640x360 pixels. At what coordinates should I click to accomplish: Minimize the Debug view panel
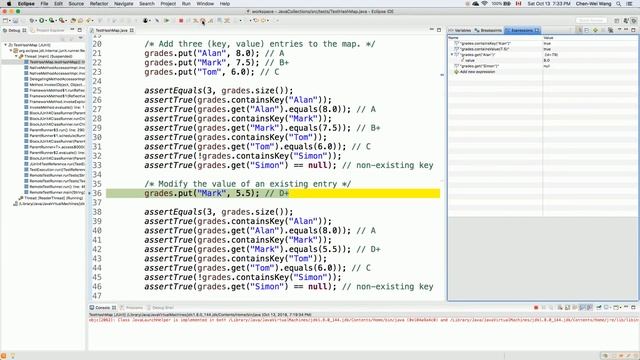click(72, 30)
